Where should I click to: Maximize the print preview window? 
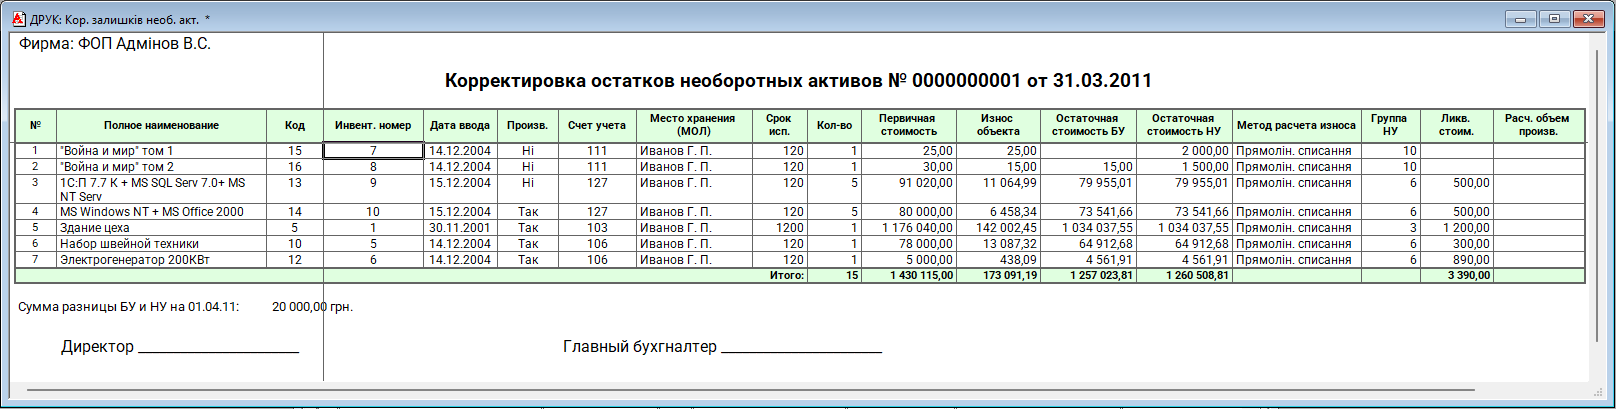point(1554,19)
